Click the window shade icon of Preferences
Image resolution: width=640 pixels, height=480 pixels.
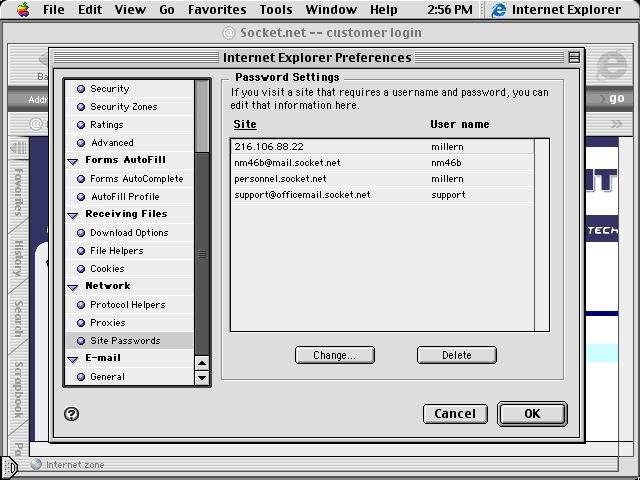coord(574,58)
